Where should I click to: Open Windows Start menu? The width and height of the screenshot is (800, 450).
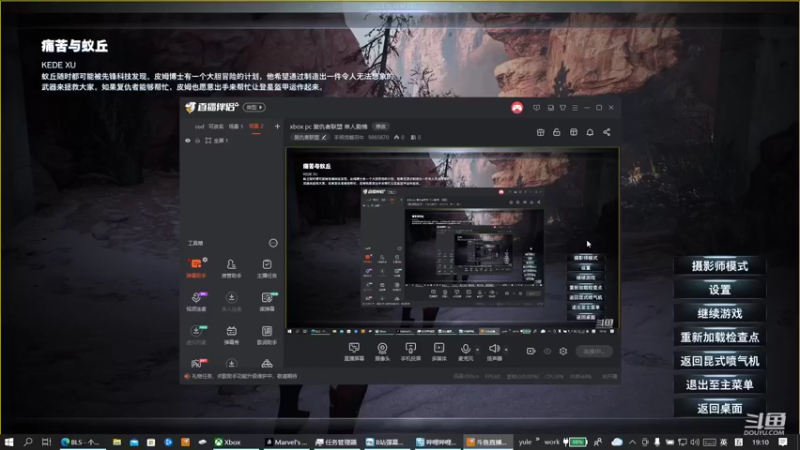pyautogui.click(x=9, y=442)
